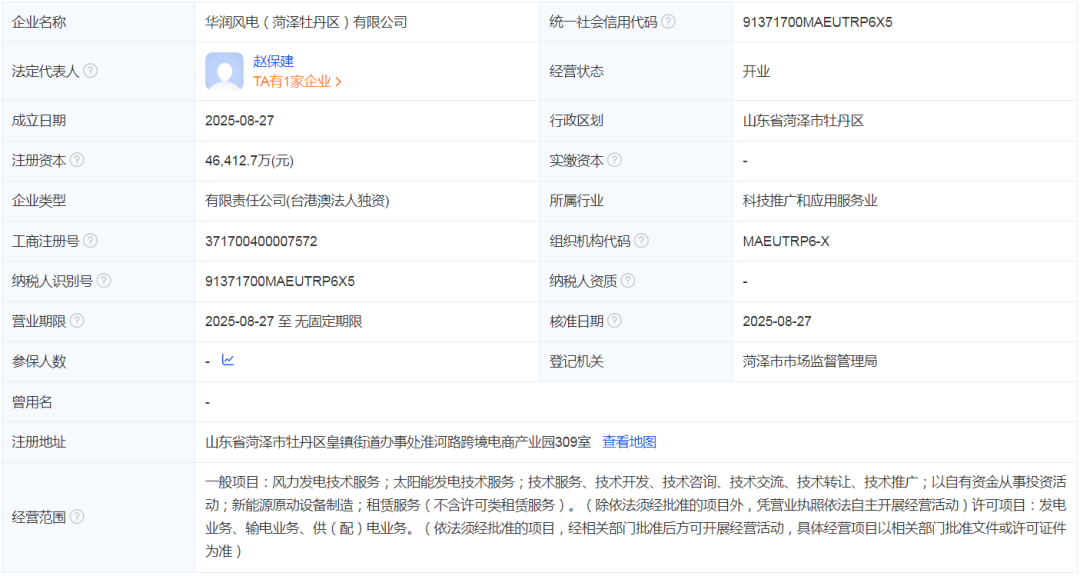1080x576 pixels.
Task: Click the 经营范围 business scope paragraph
Action: tap(636, 517)
